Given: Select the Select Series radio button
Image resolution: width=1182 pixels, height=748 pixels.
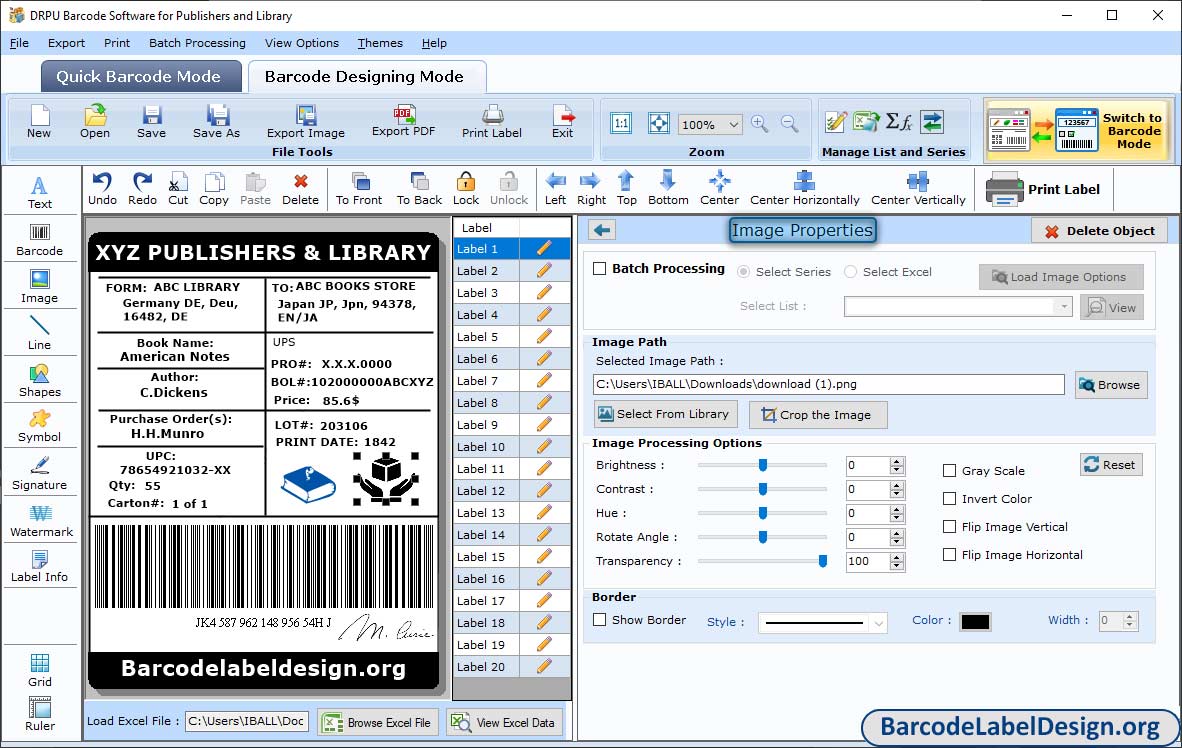Looking at the screenshot, I should coord(743,271).
